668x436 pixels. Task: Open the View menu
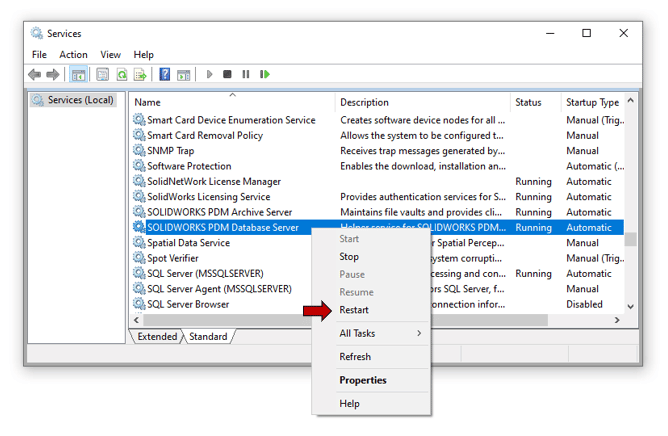110,55
